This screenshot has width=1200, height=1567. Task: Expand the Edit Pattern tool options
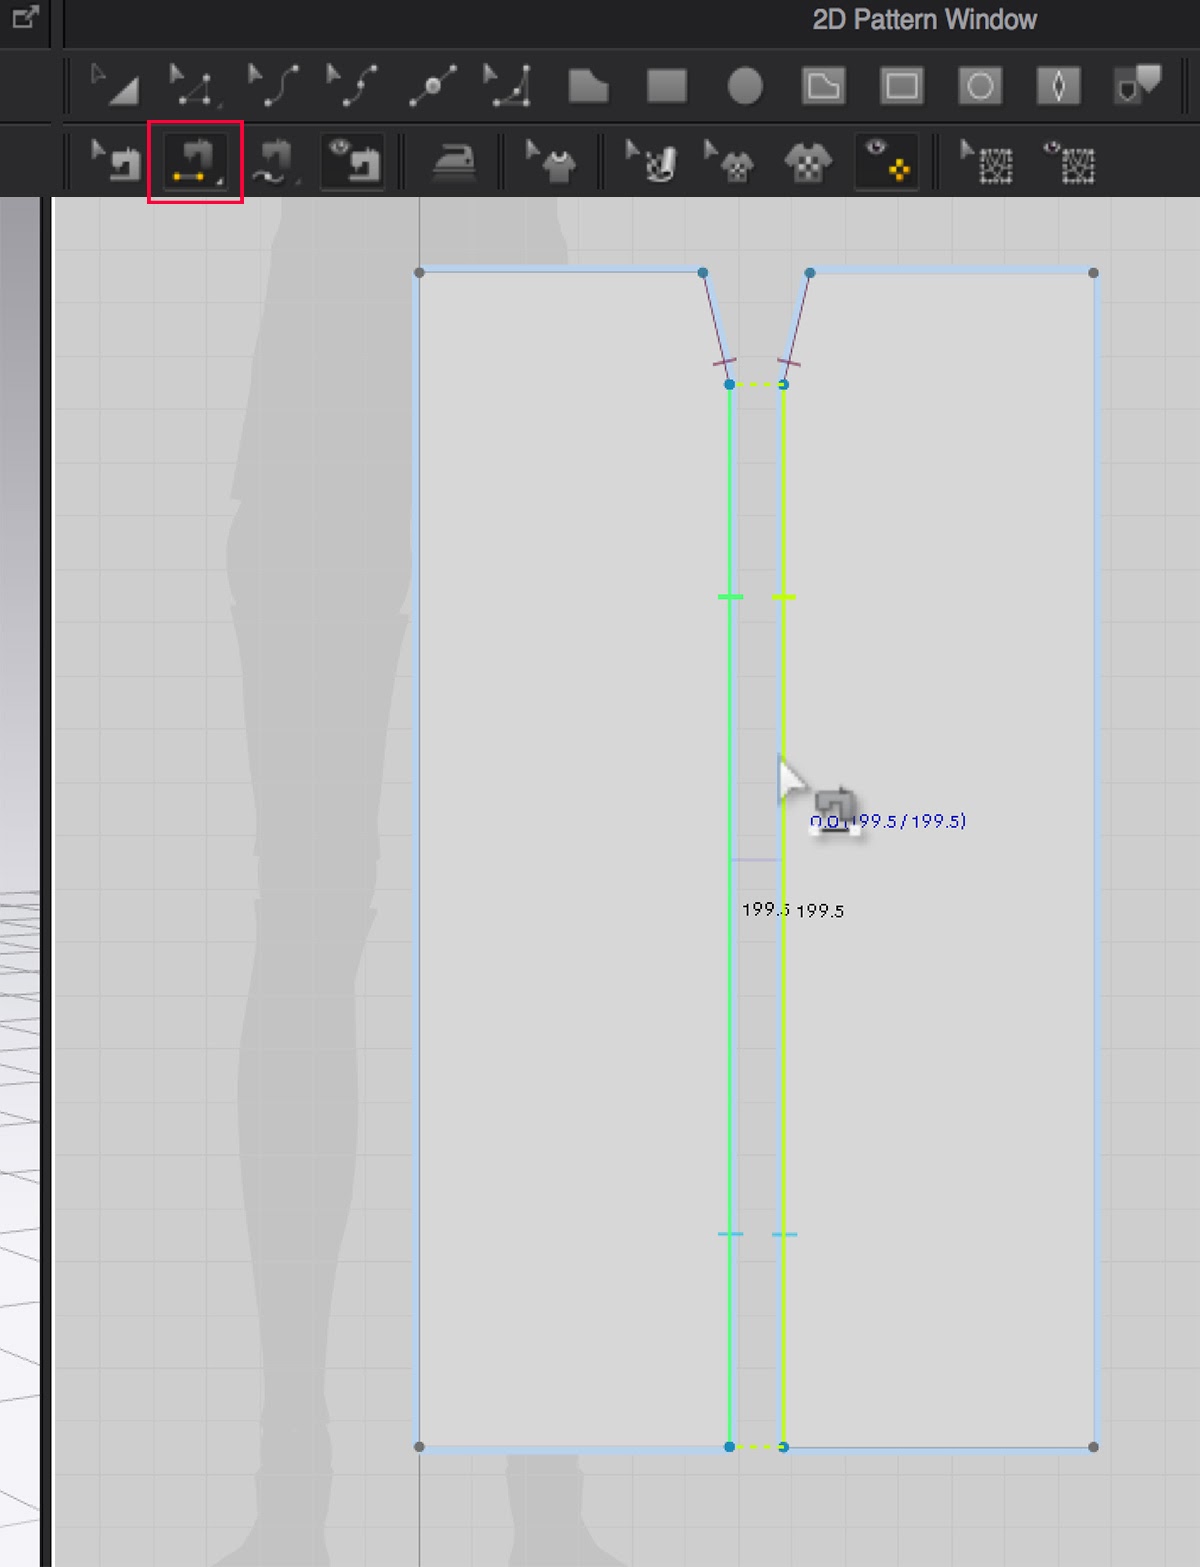point(220,105)
